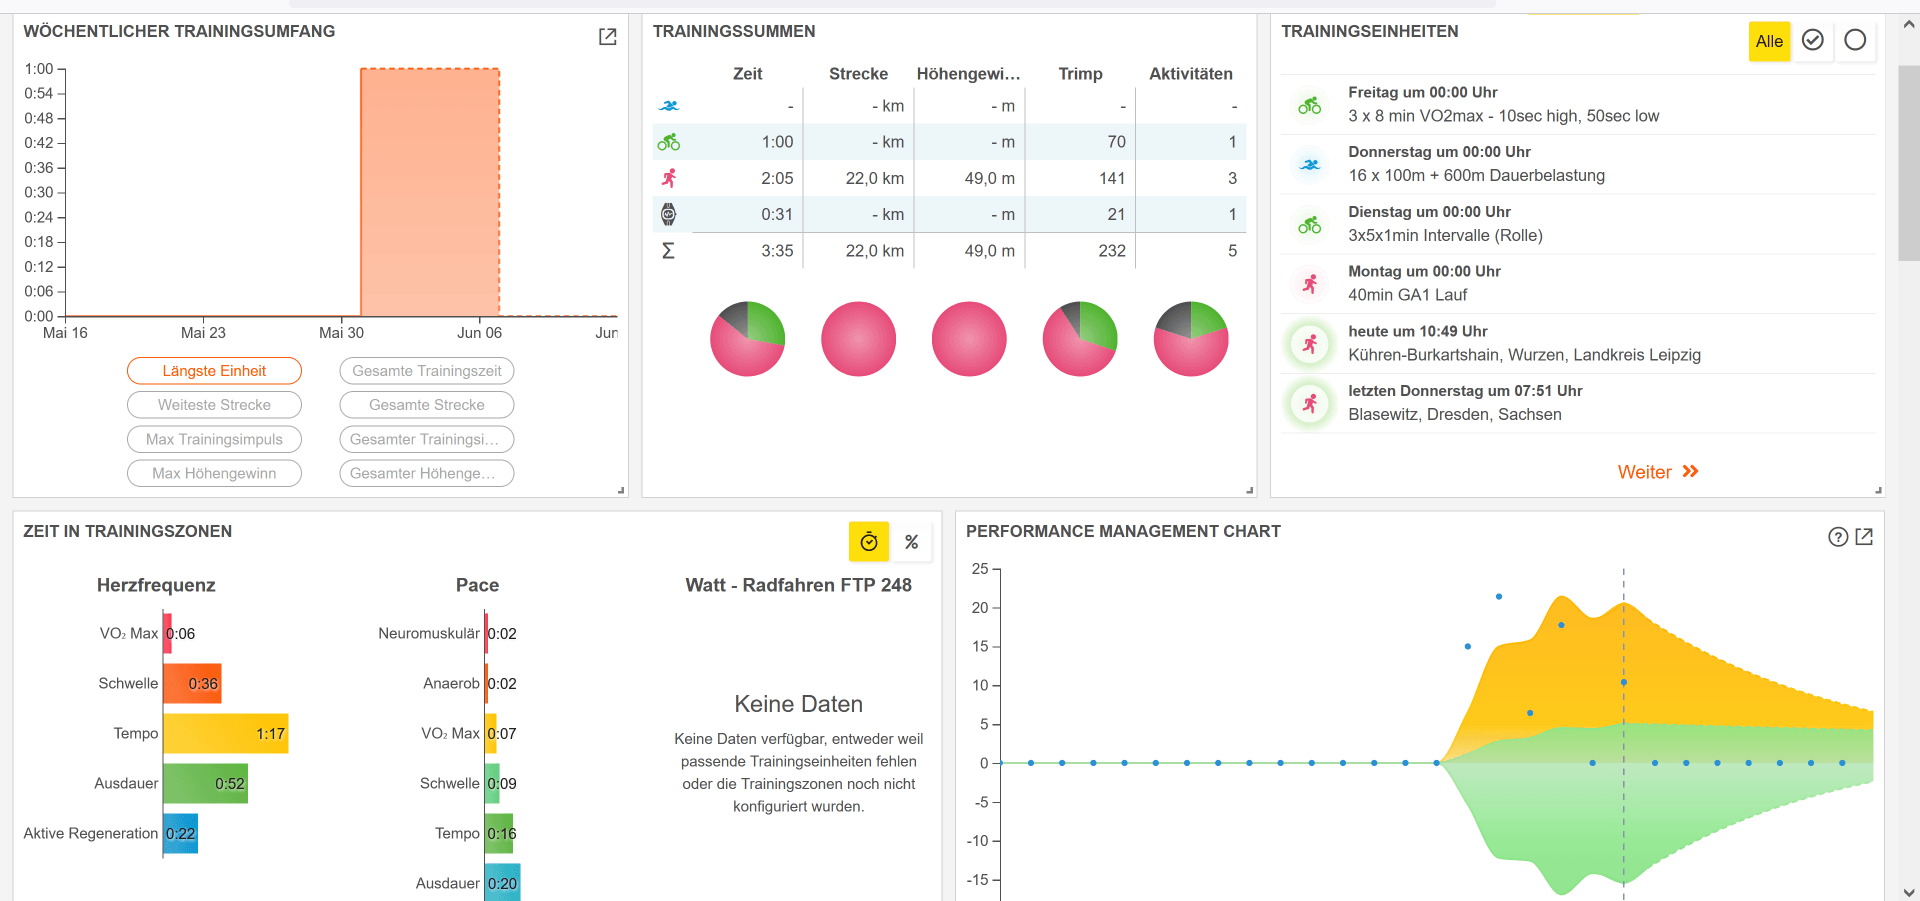Switch training zones to time display
Screen dimensions: 1920x901
tap(869, 542)
